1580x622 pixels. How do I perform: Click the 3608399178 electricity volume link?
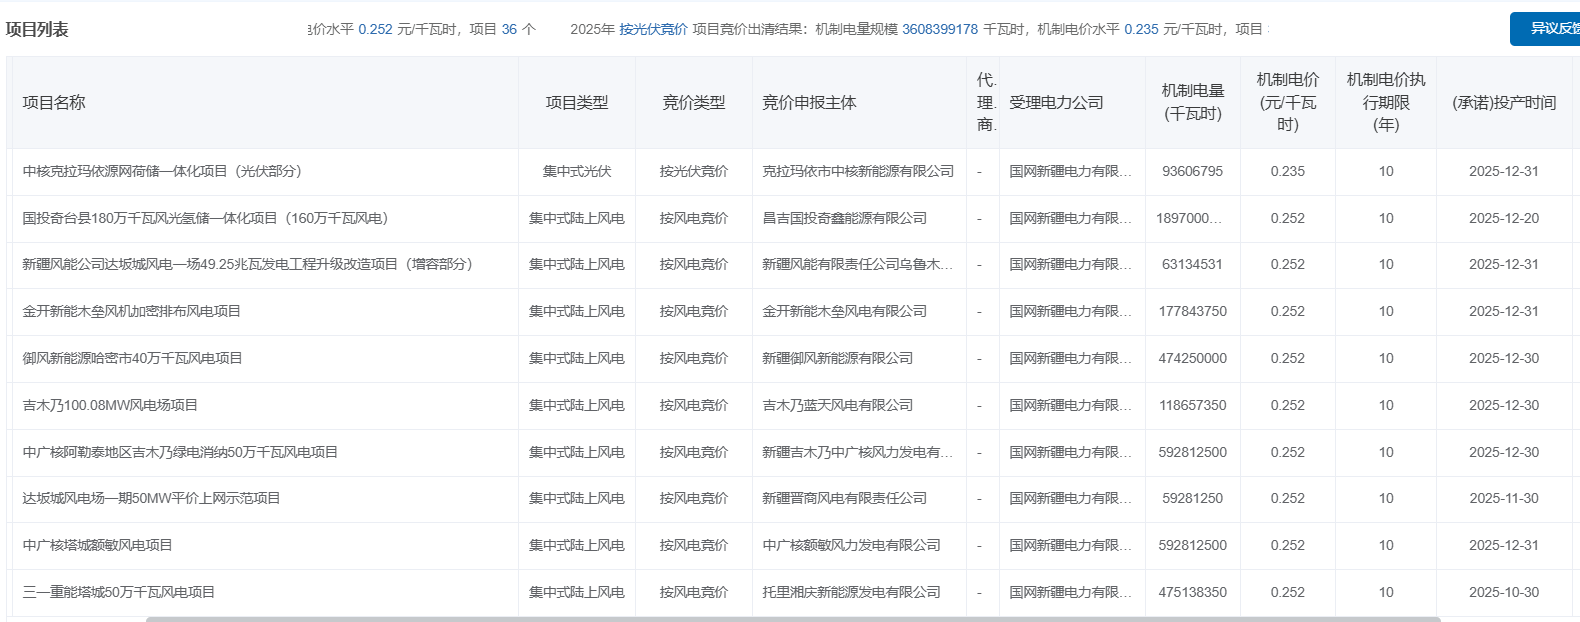pyautogui.click(x=939, y=29)
